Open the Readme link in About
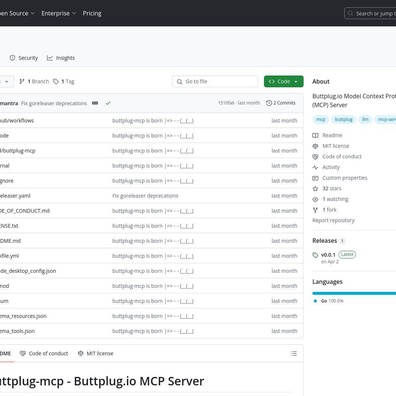Viewport: 396px width, 396px height. pos(332,135)
